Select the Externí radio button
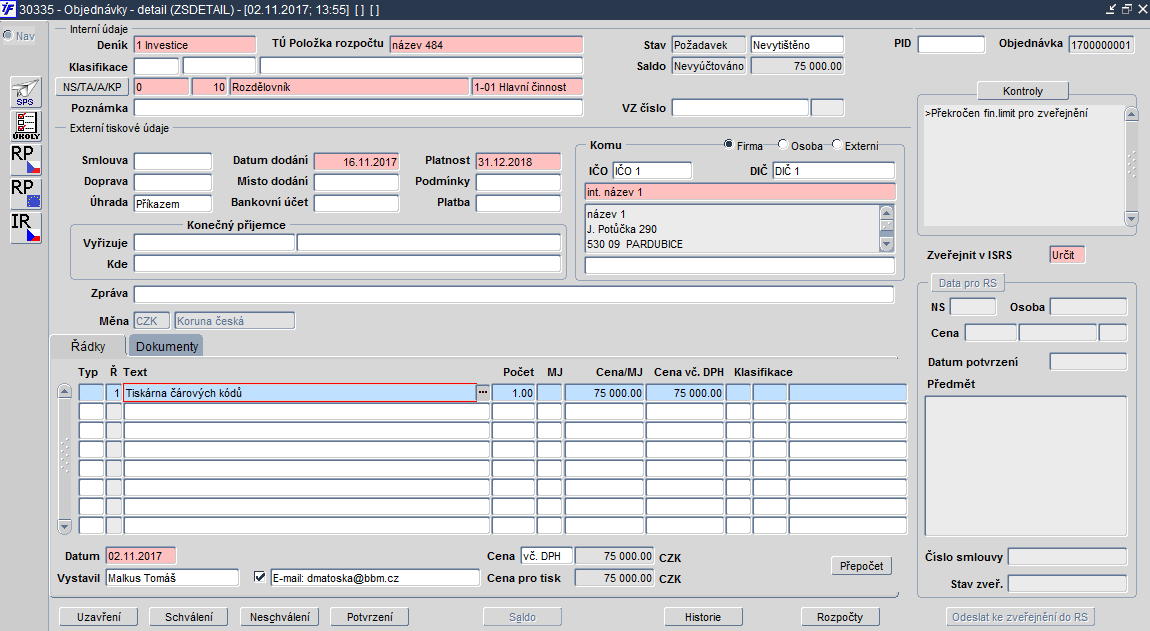Viewport: 1150px width, 631px height. pos(837,146)
